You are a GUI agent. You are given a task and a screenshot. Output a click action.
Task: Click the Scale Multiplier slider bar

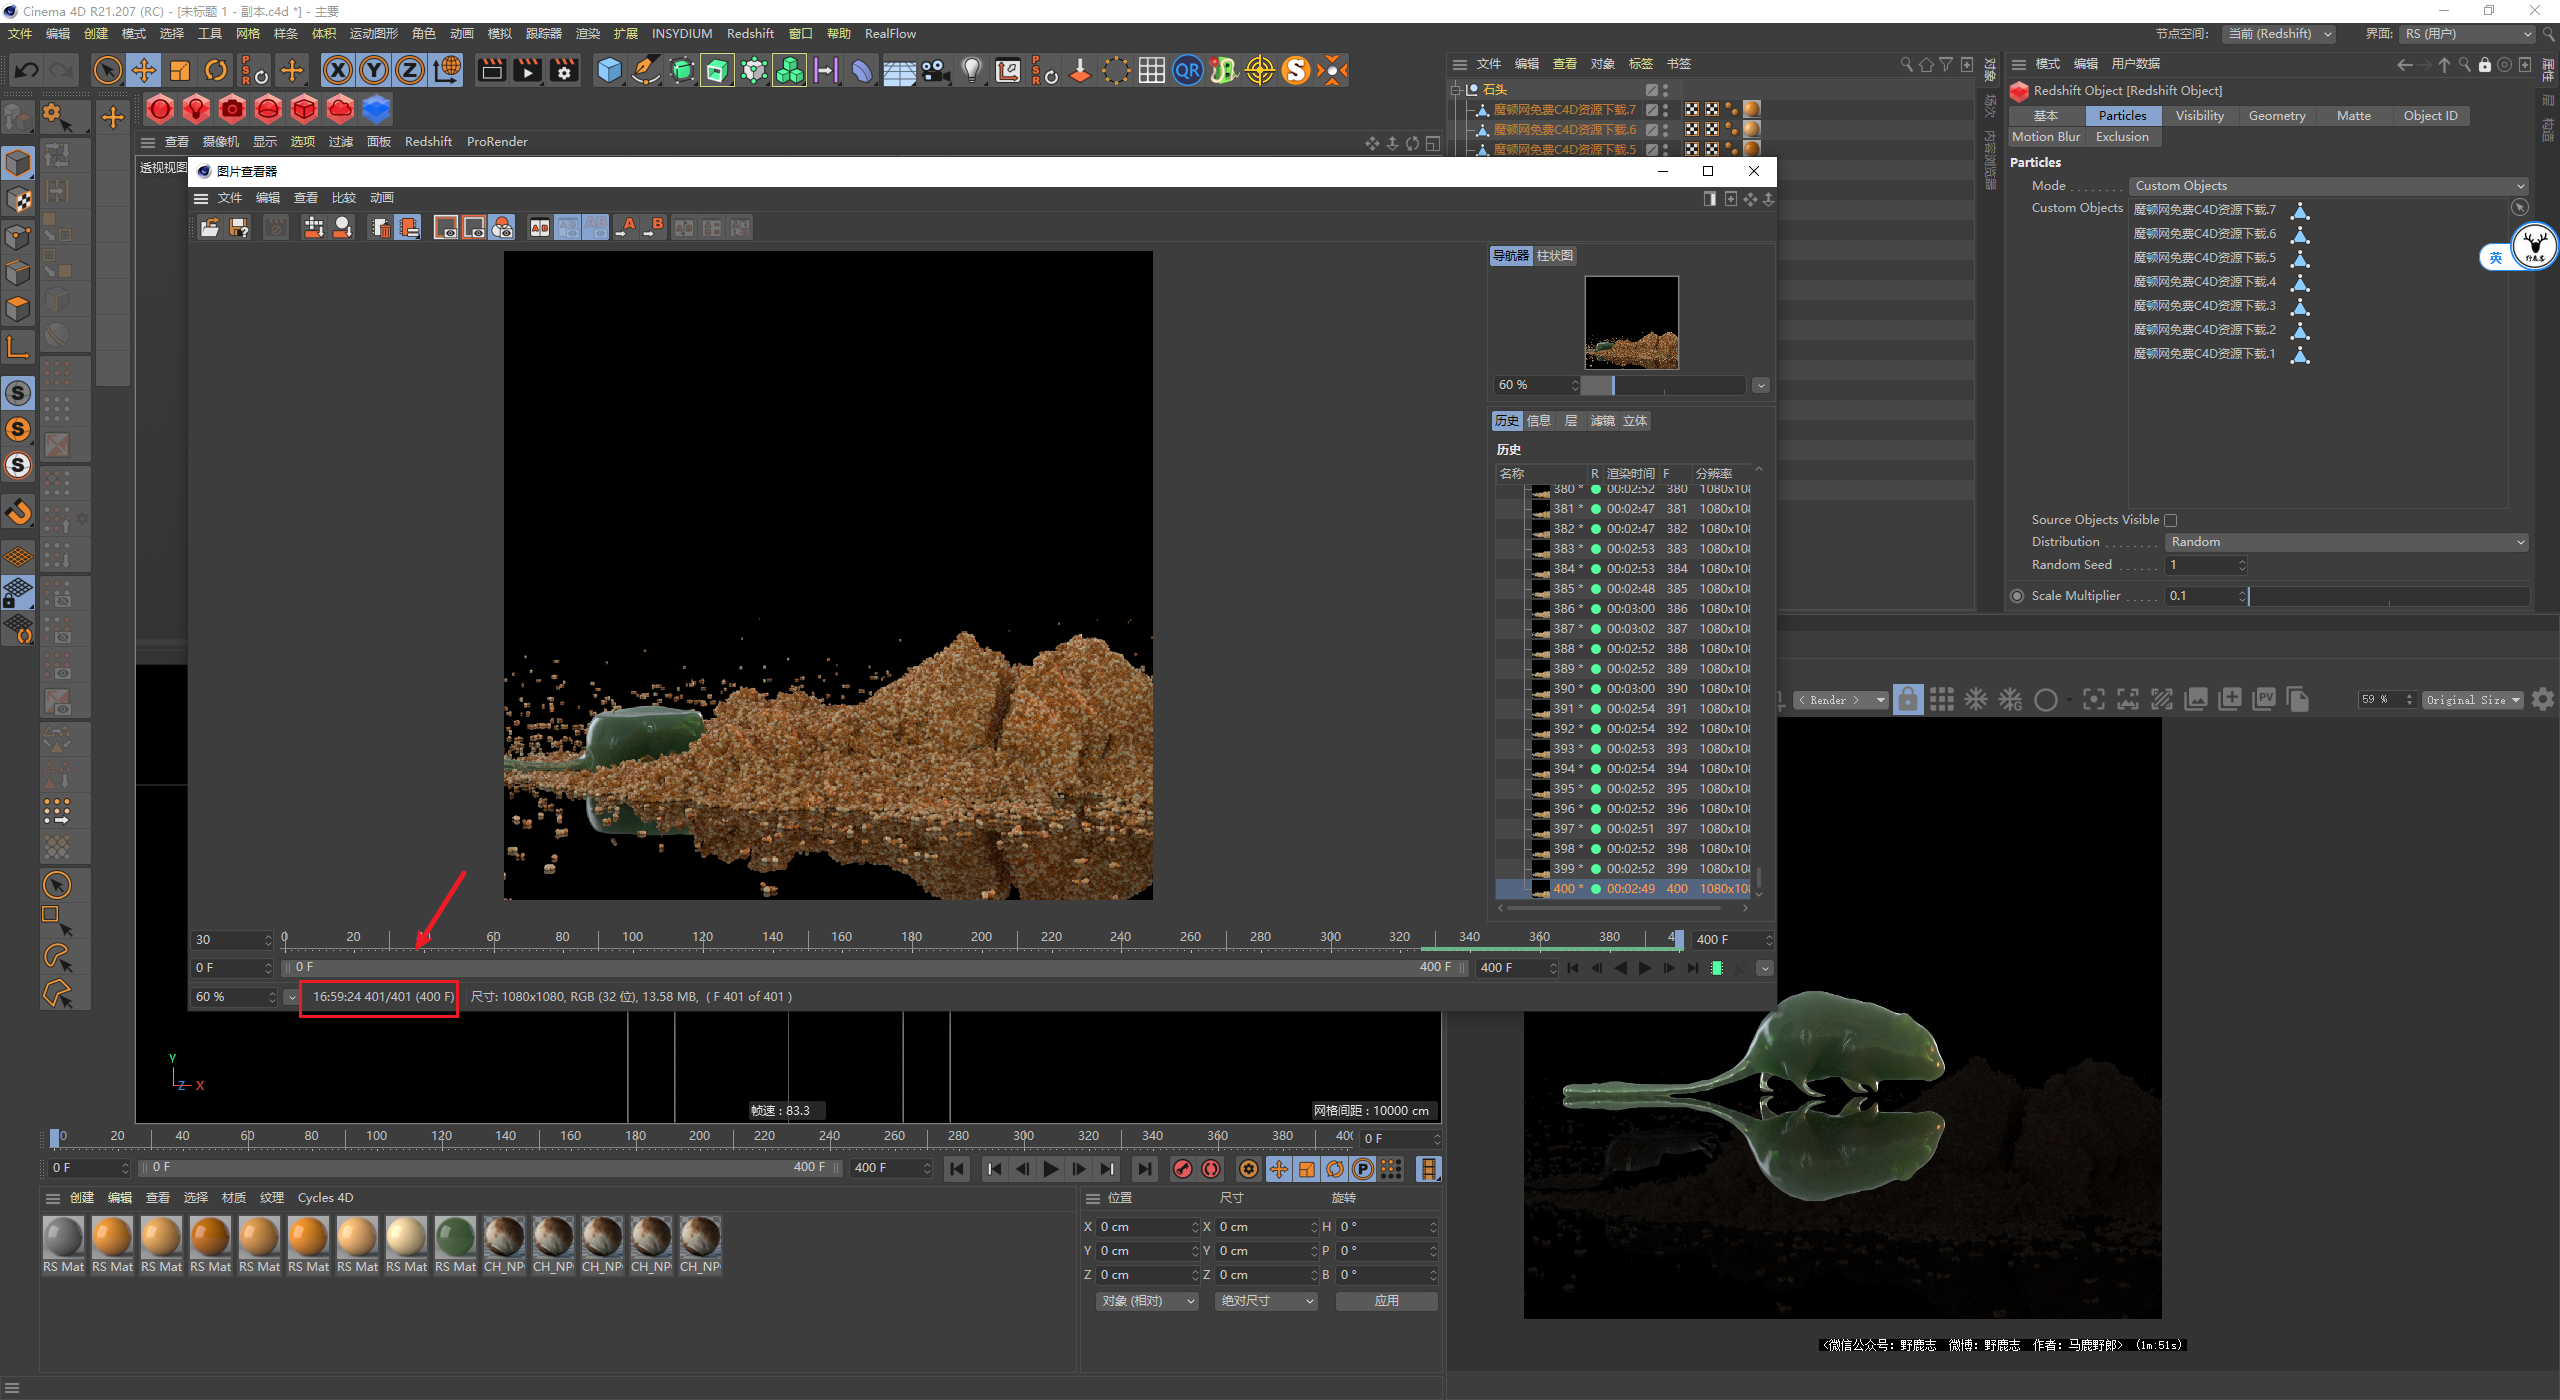[2388, 596]
